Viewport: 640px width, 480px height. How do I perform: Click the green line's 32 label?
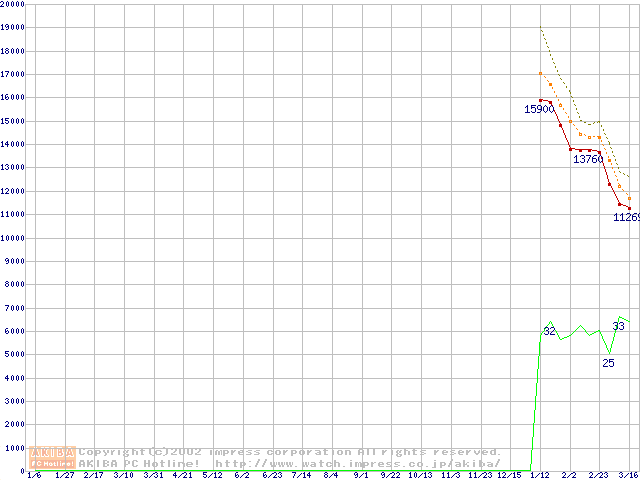549,331
